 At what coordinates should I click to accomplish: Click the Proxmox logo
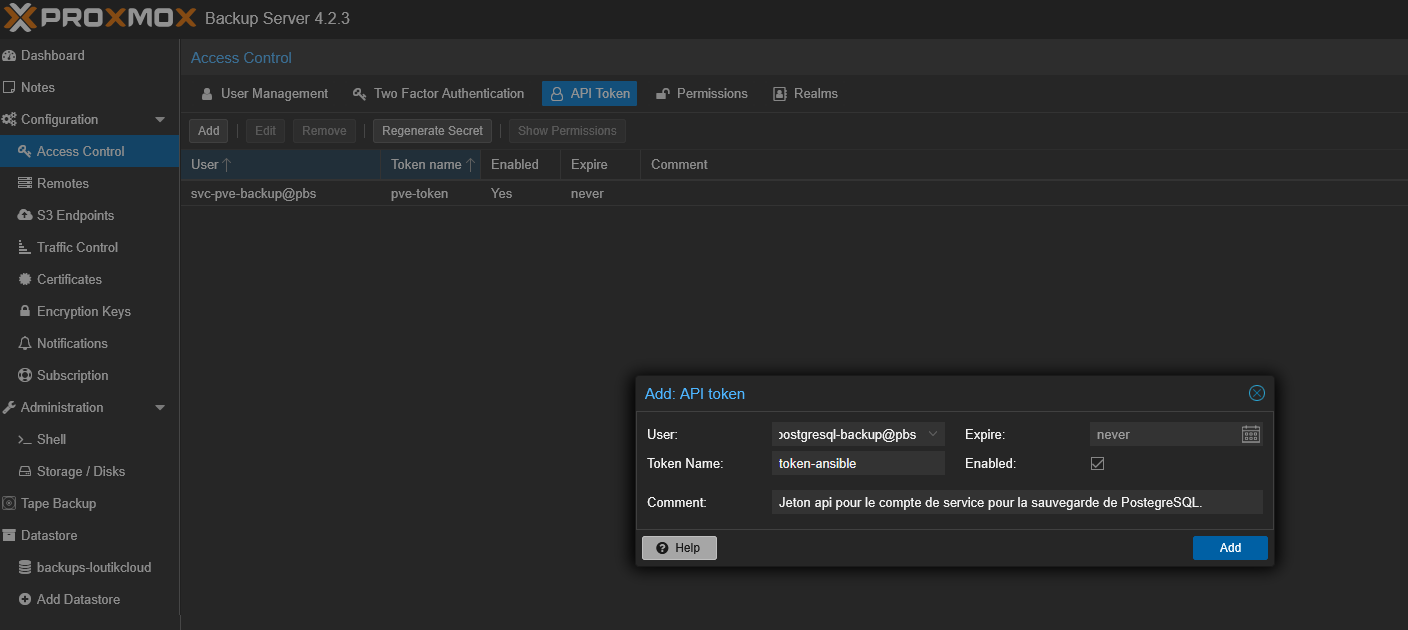102,18
